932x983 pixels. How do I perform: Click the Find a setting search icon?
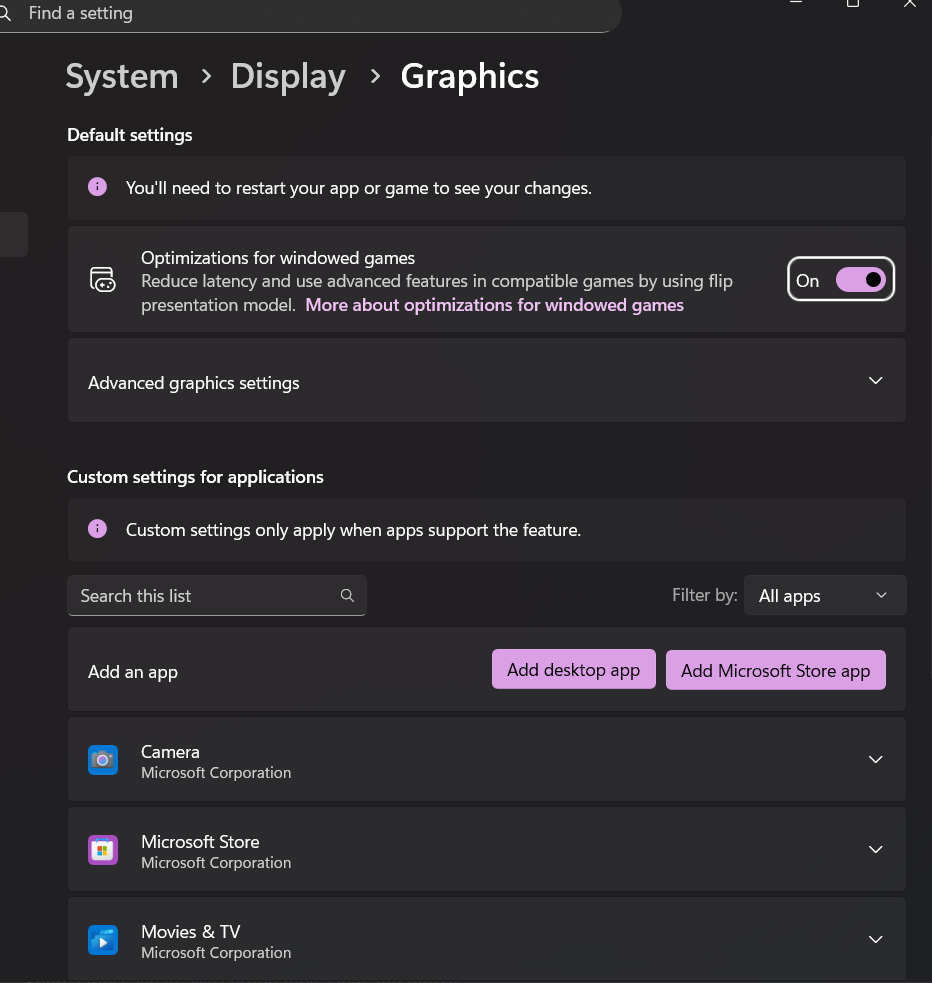tap(5, 14)
